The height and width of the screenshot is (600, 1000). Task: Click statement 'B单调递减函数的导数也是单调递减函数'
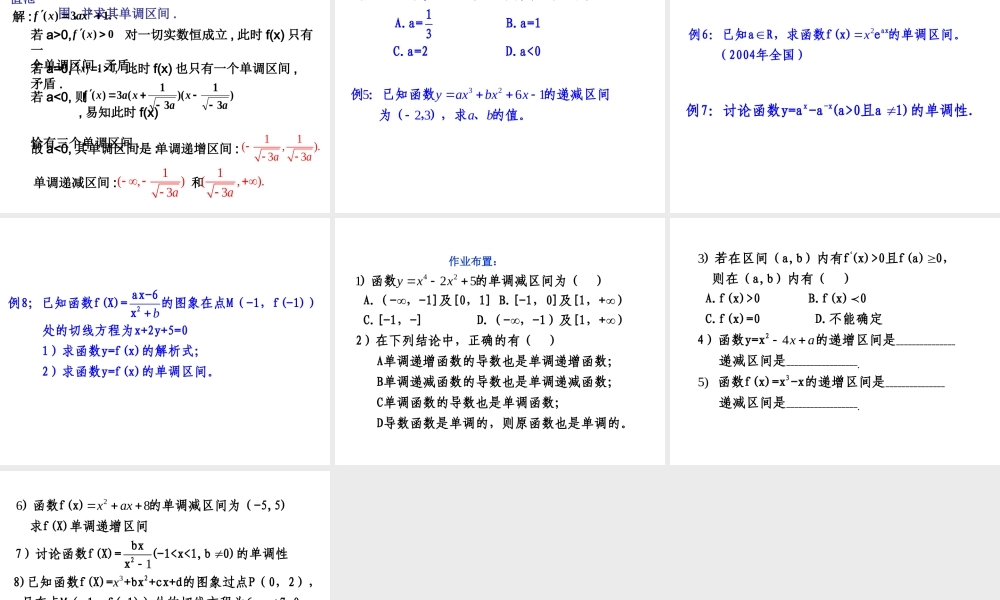pos(494,382)
